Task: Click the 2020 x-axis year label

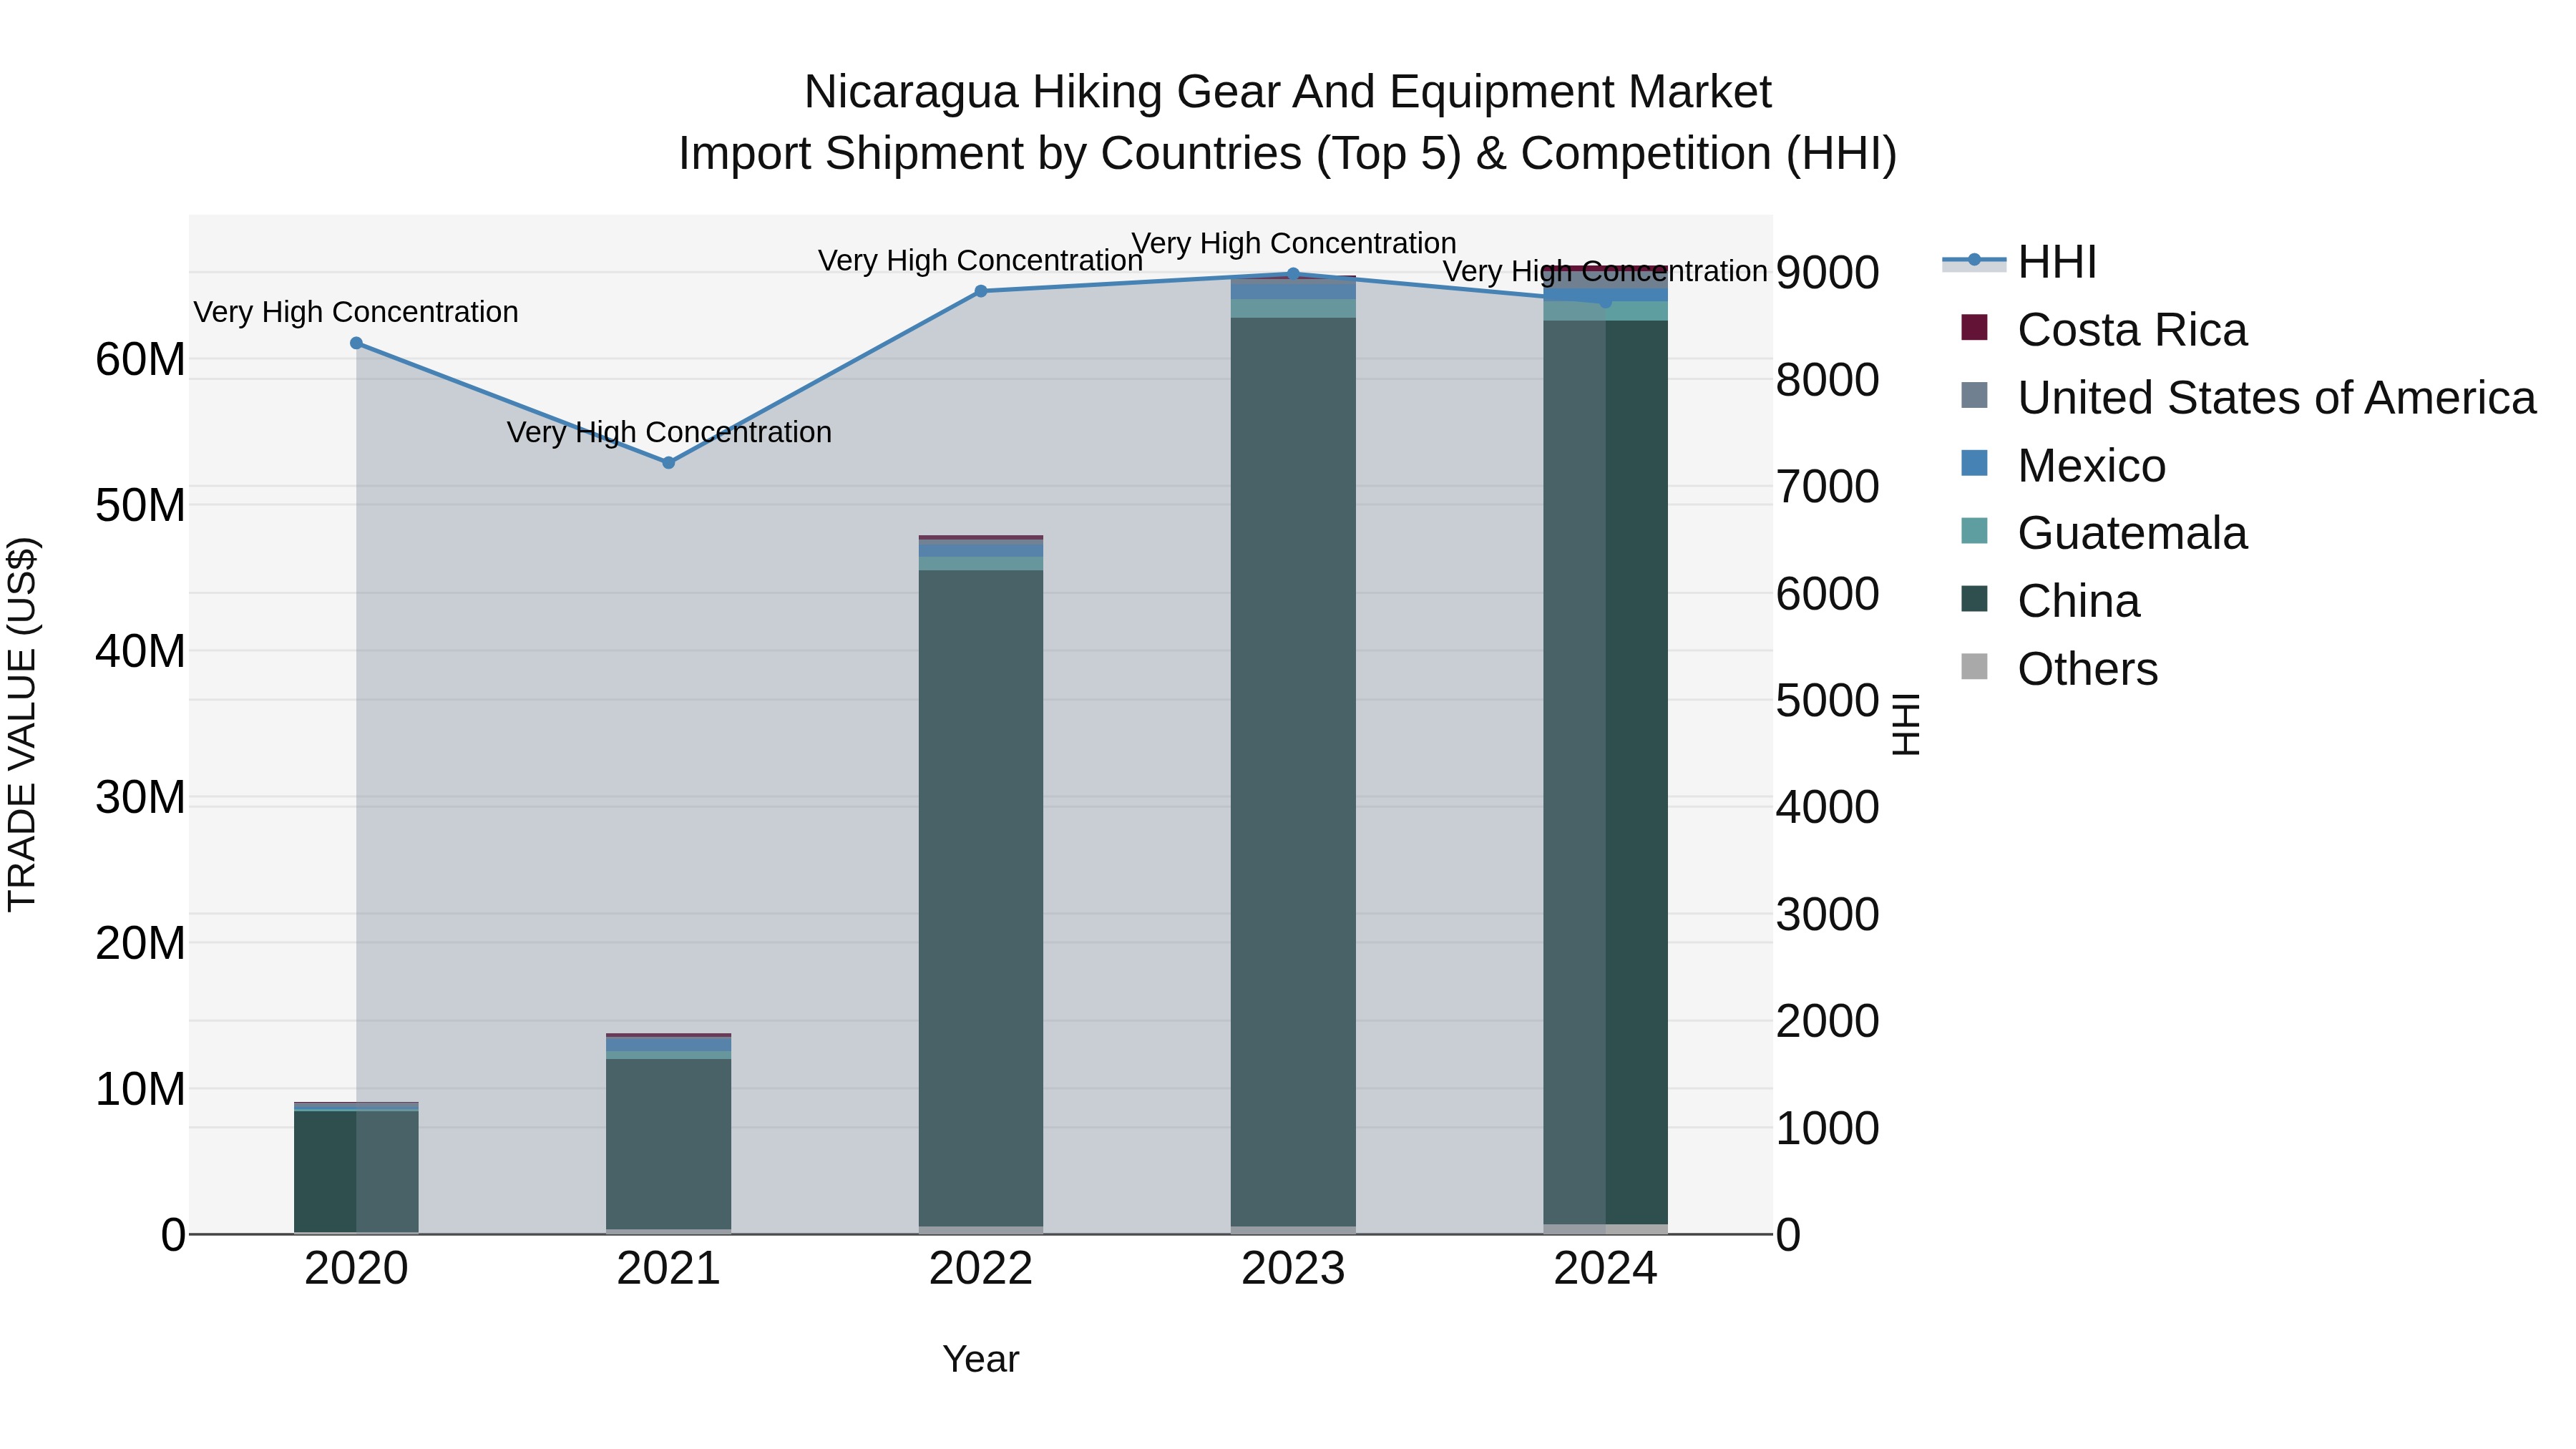Action: point(356,1269)
